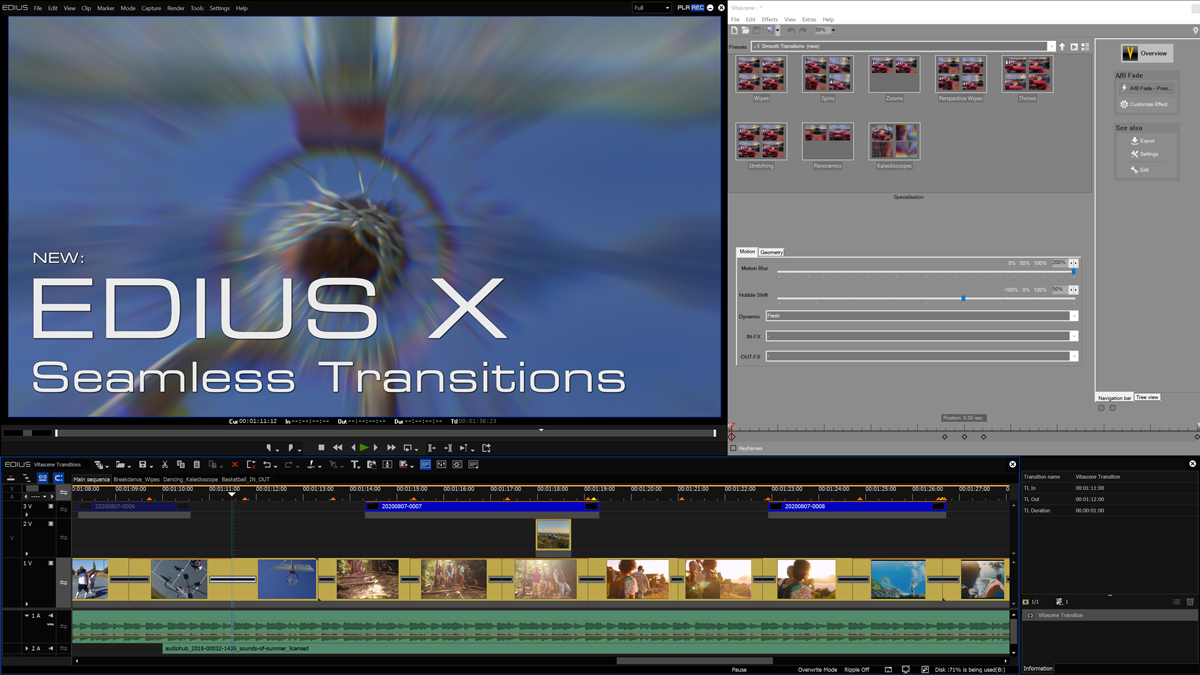
Task: Click the Open project folder icon in EDIUS
Action: coord(120,464)
